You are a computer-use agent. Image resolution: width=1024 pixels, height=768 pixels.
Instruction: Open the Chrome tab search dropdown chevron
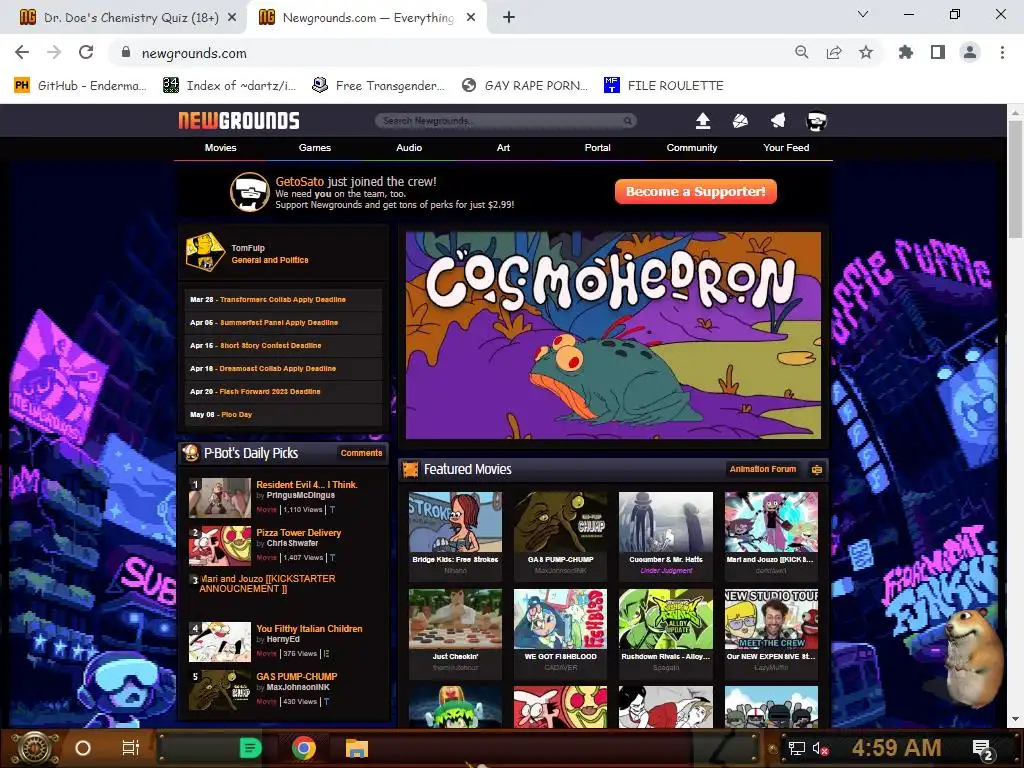863,14
